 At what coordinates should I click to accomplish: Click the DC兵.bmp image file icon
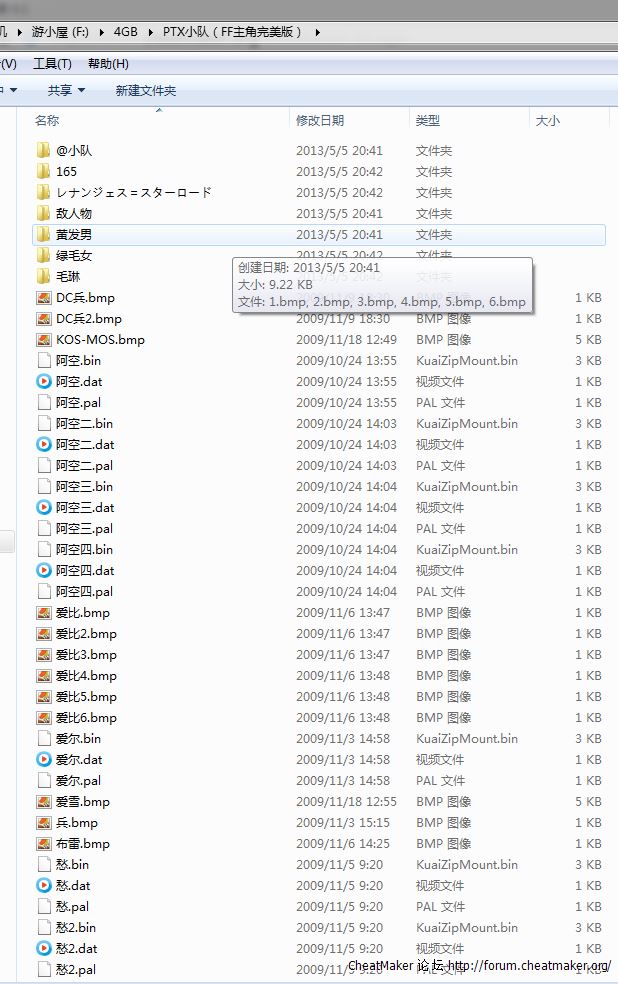click(x=43, y=298)
